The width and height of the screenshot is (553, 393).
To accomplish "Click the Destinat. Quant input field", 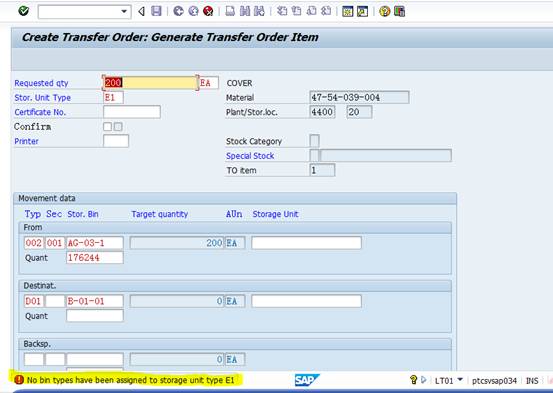I will pyautogui.click(x=95, y=316).
